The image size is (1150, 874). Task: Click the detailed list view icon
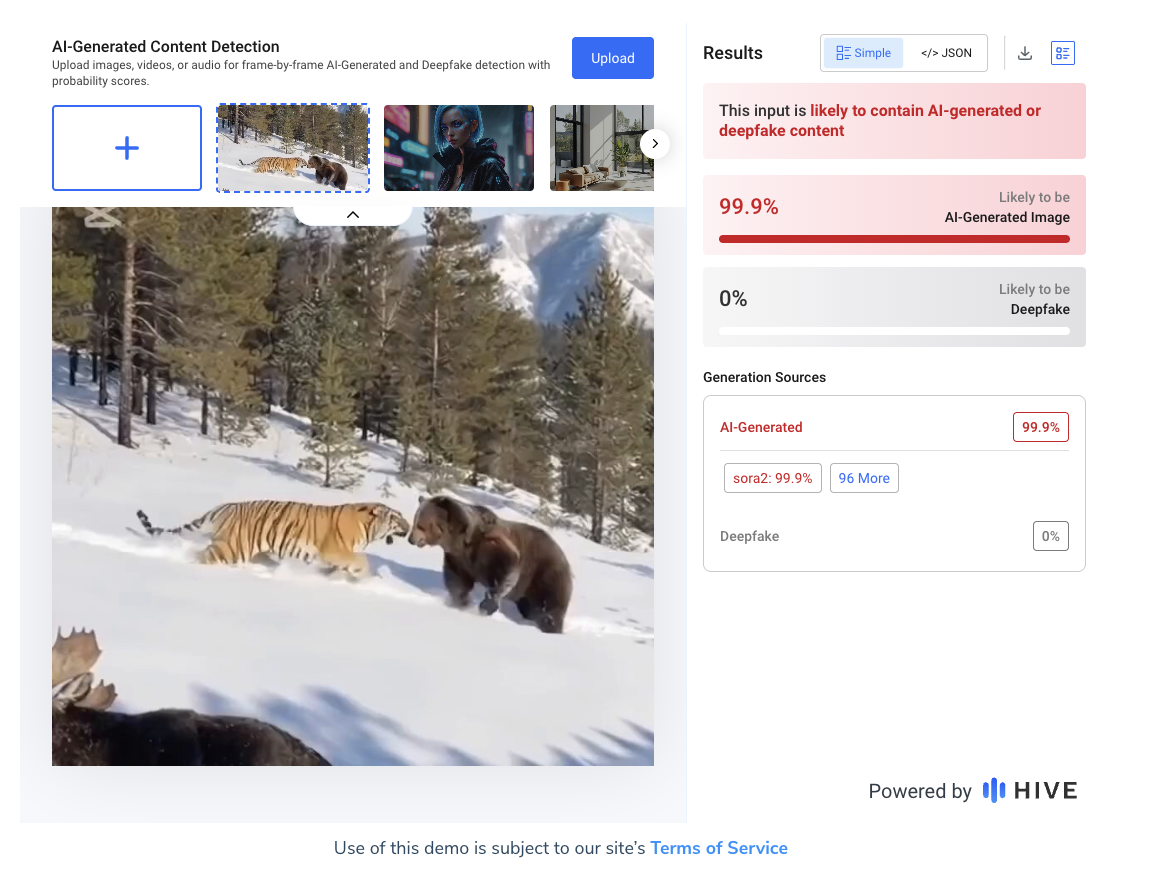tap(1062, 54)
